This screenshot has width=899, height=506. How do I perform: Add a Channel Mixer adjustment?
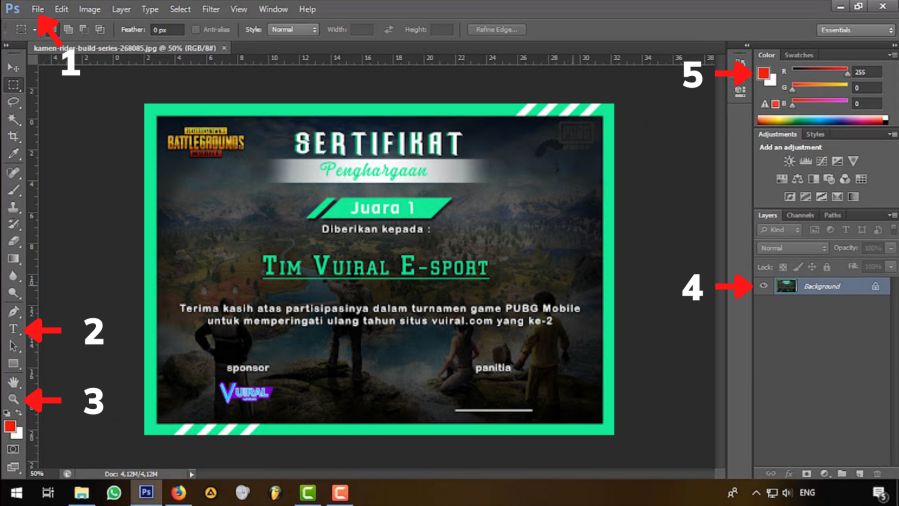(845, 179)
